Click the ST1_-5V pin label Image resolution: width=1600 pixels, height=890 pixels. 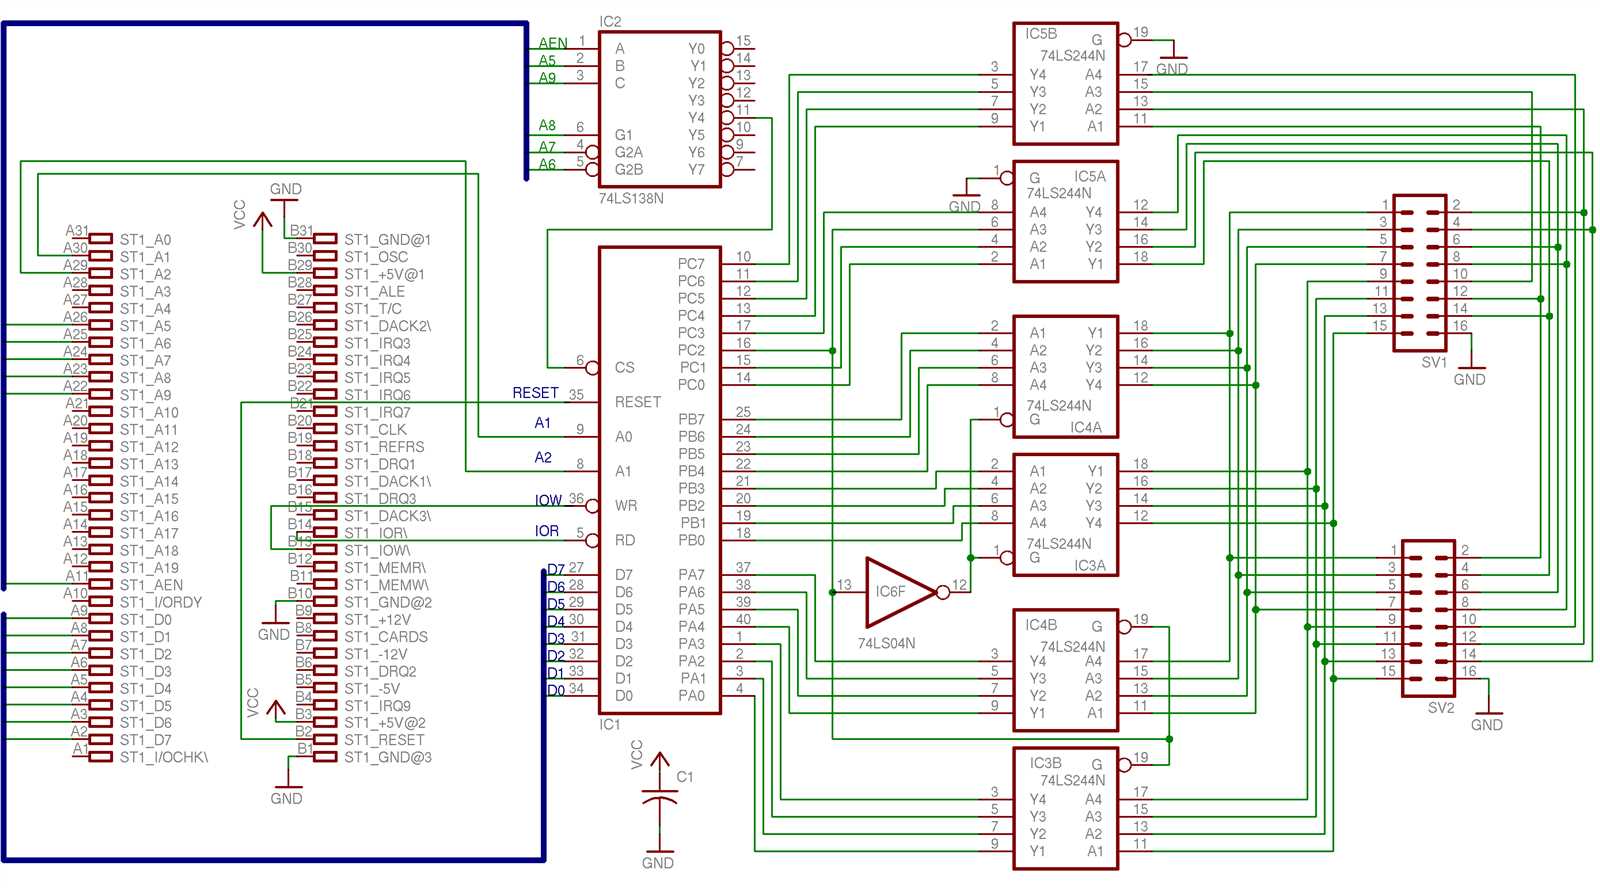click(x=372, y=689)
